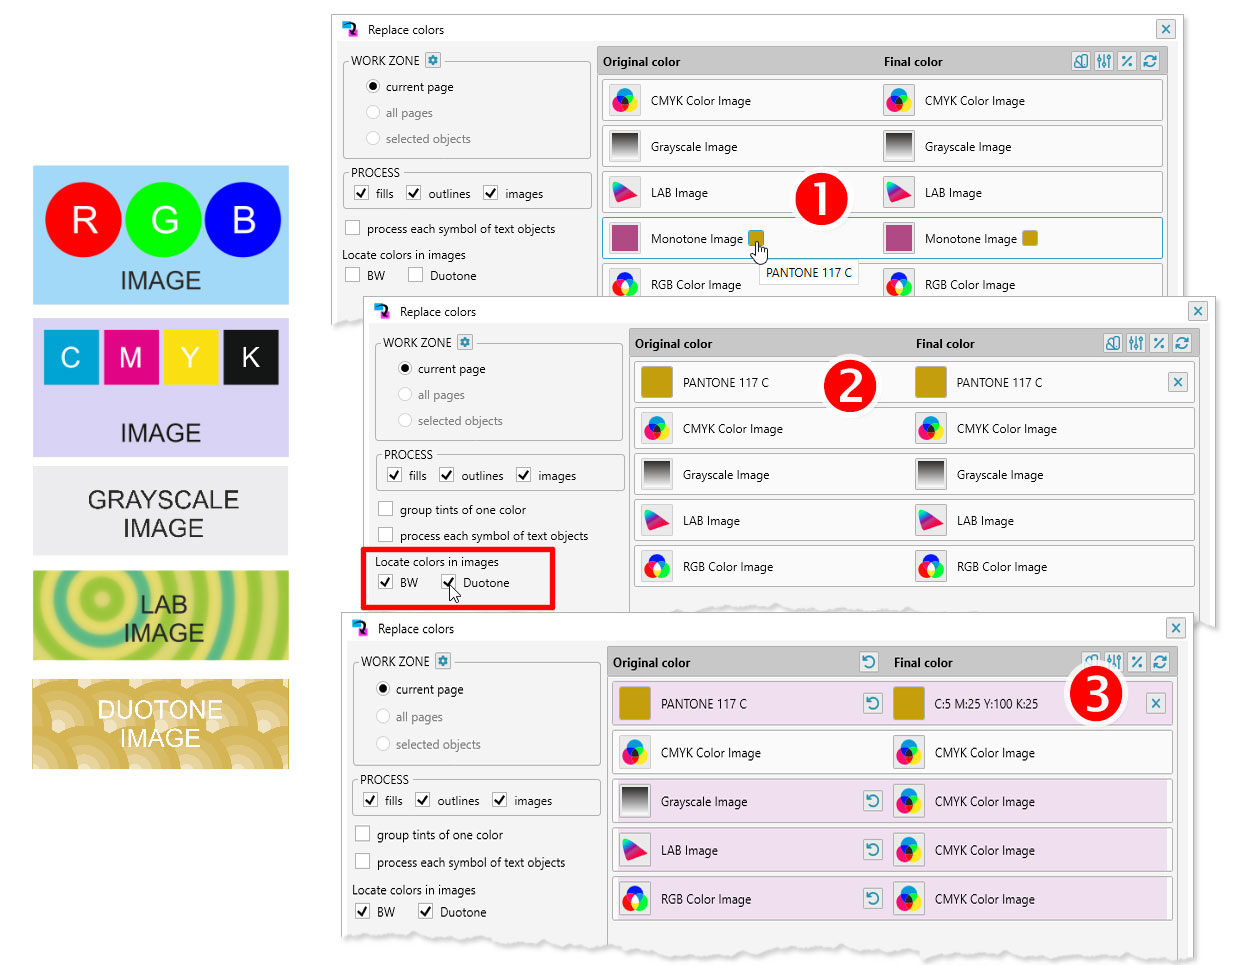Screen dimensions: 1239x965
Task: Uncheck Duotone checkbox in middle window
Action: coord(449,582)
